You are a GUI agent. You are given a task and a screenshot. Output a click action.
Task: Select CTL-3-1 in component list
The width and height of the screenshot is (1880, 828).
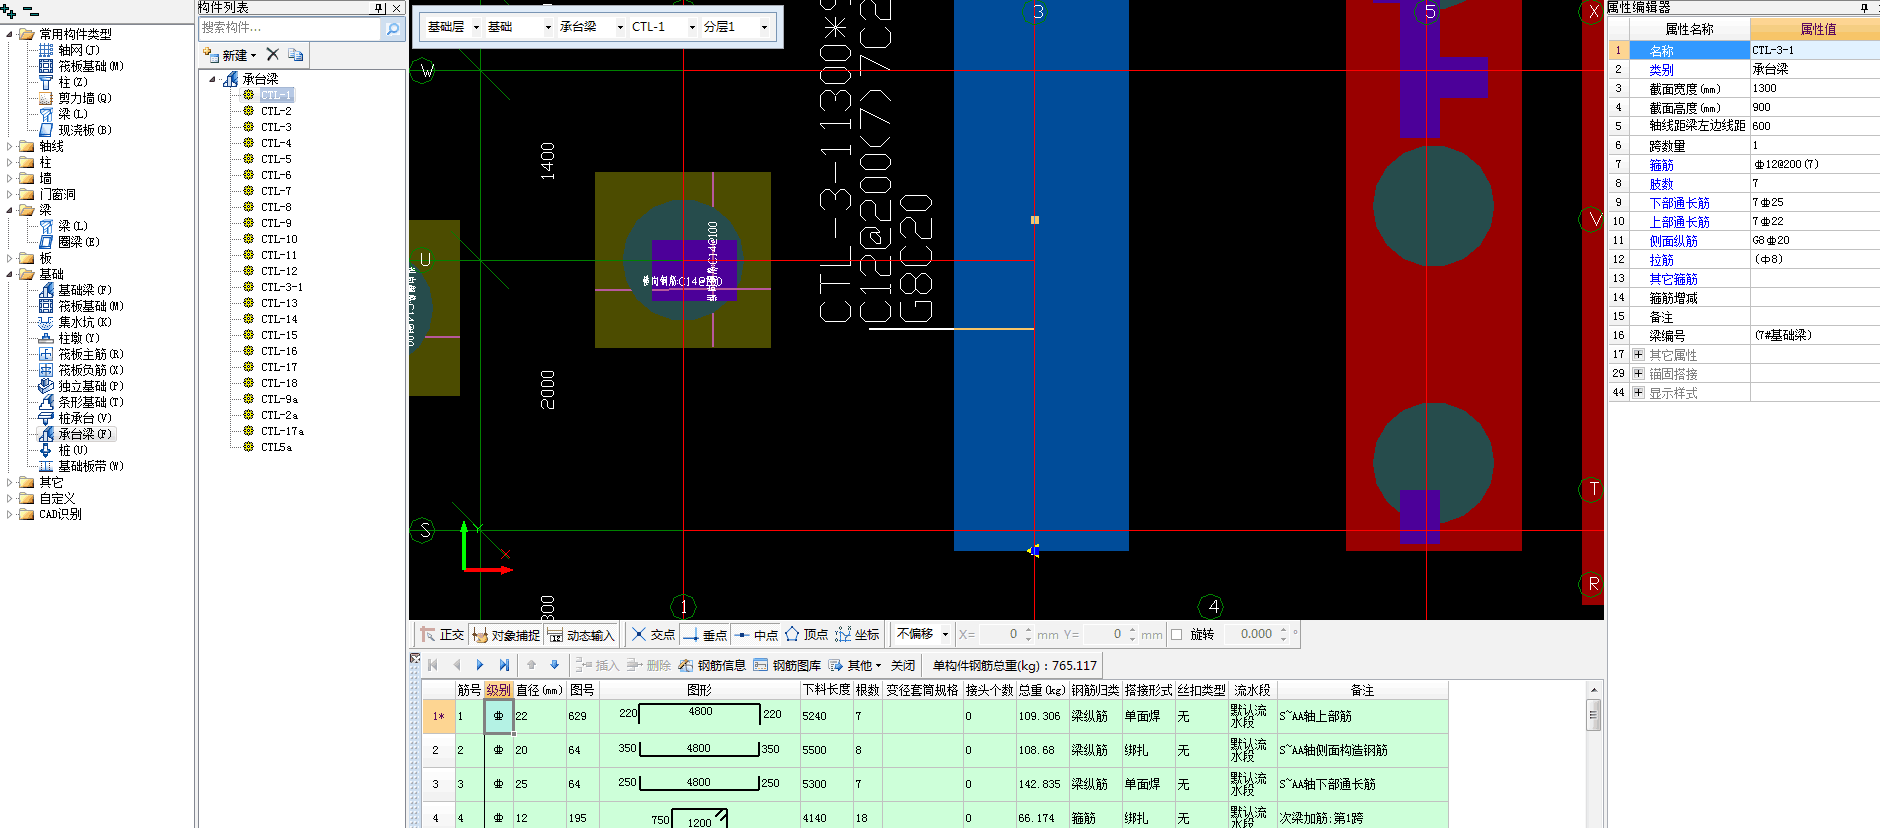pyautogui.click(x=282, y=287)
